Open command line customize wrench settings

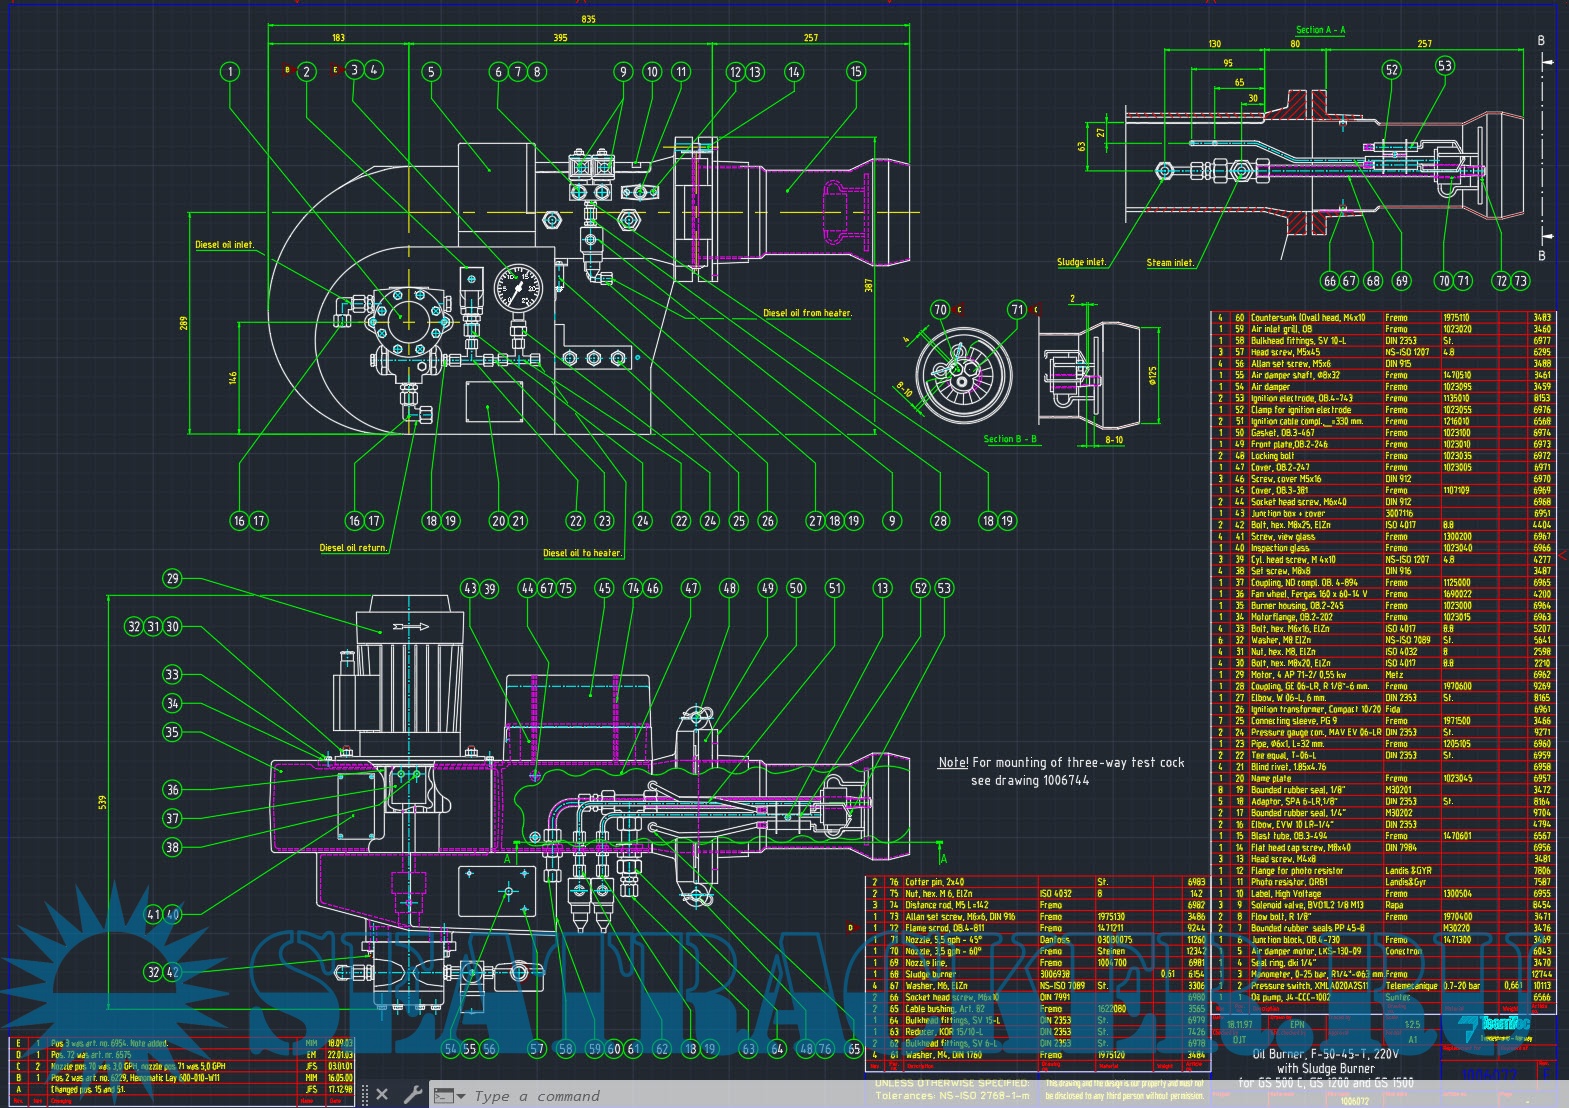(412, 1095)
